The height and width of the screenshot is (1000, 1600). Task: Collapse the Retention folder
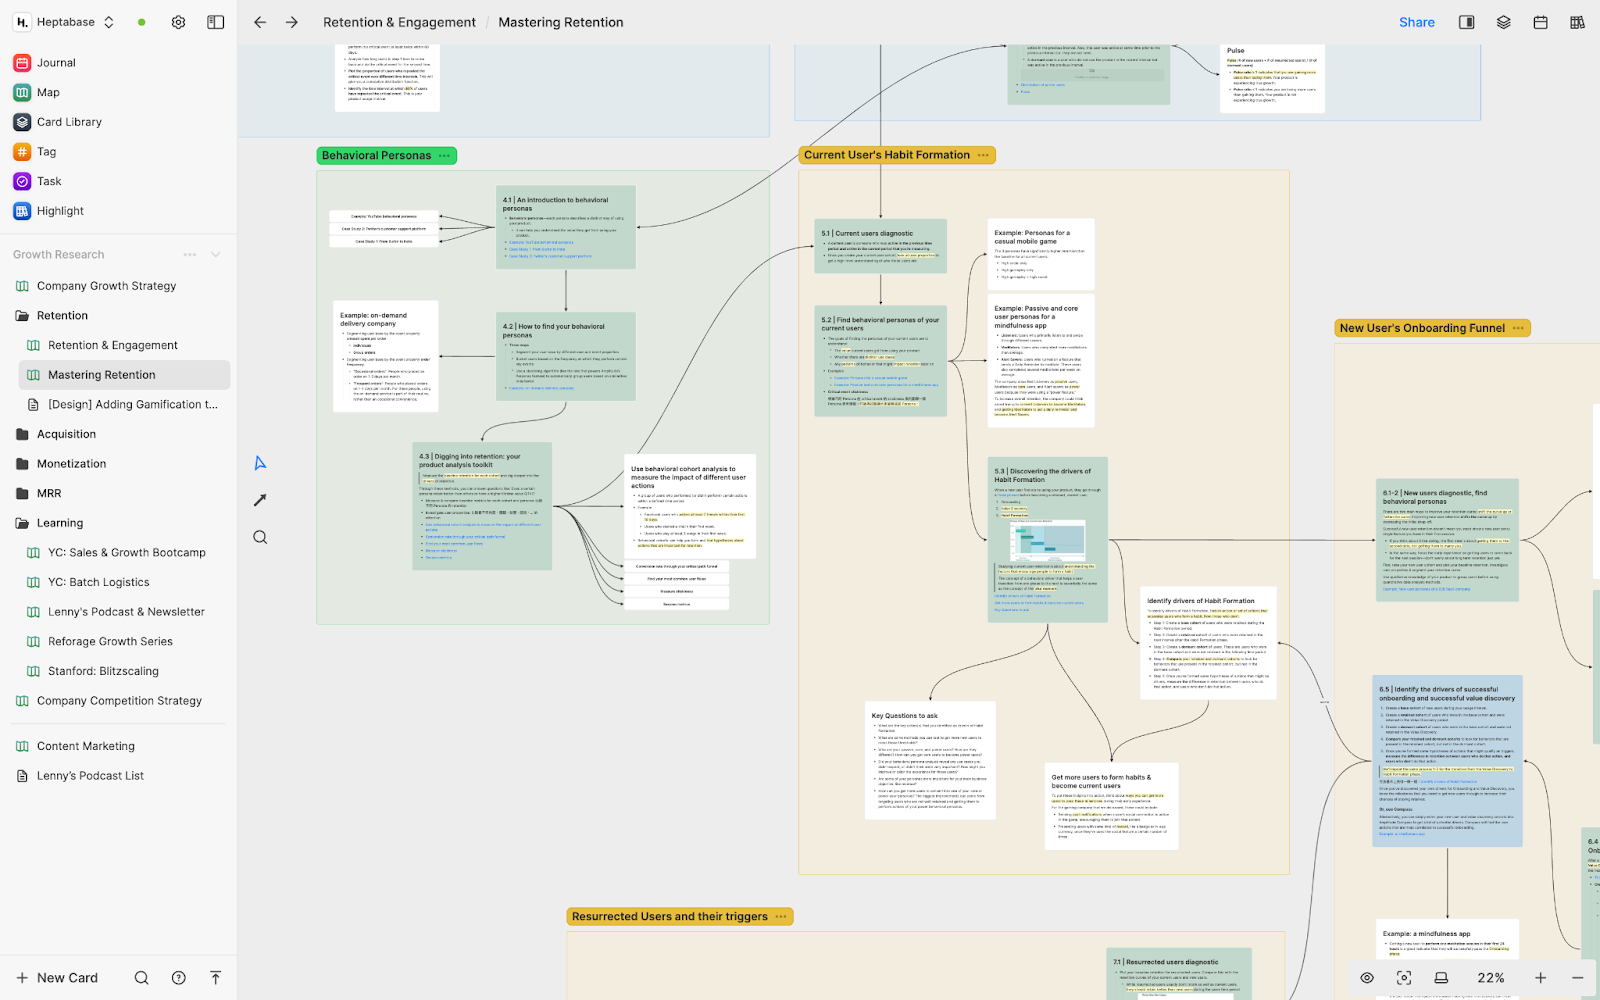62,316
